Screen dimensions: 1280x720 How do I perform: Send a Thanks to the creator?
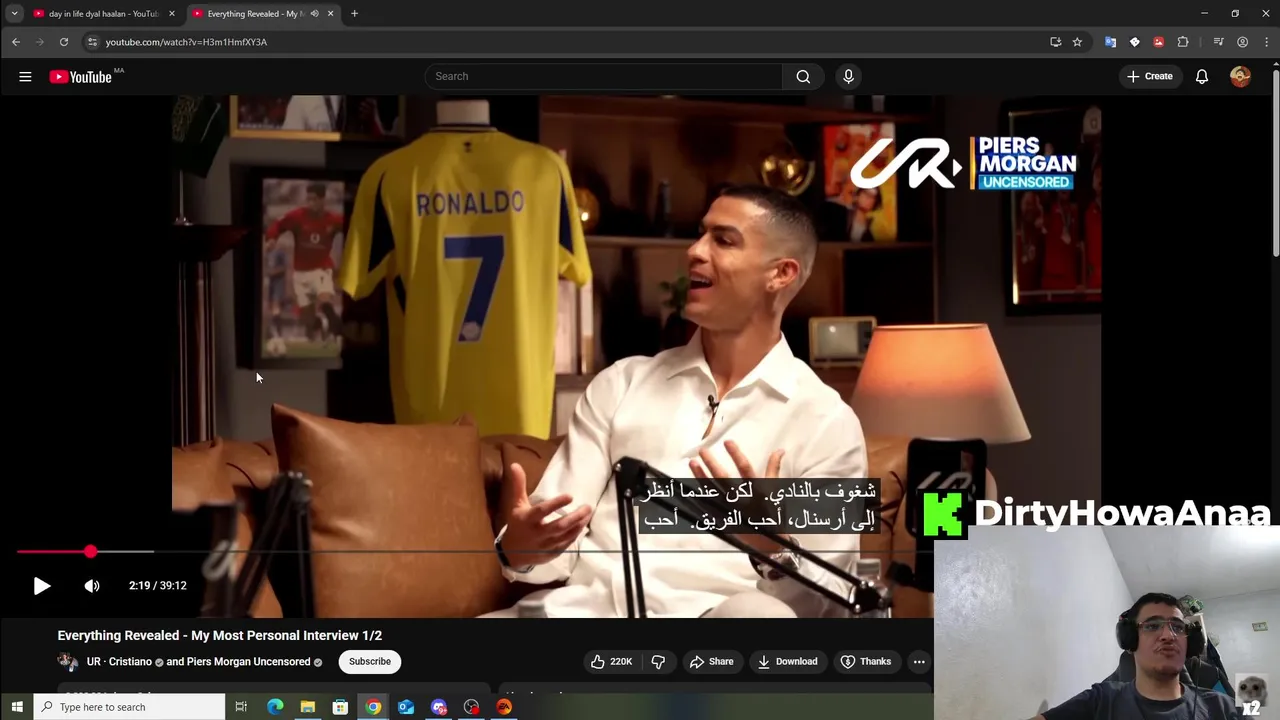pyautogui.click(x=866, y=661)
